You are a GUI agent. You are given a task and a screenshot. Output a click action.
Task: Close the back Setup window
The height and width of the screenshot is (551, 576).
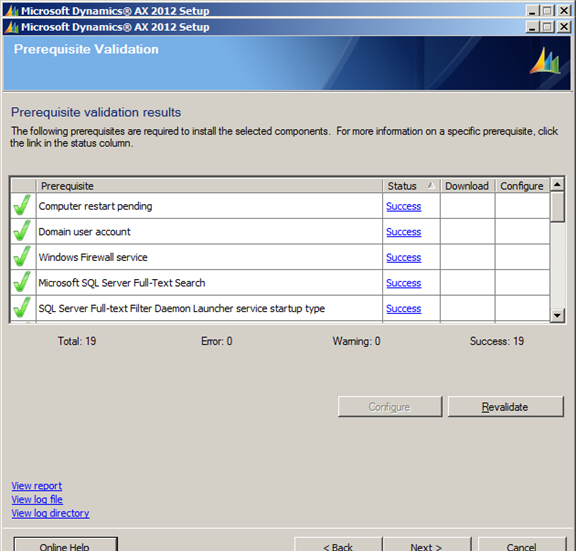pyautogui.click(x=564, y=11)
